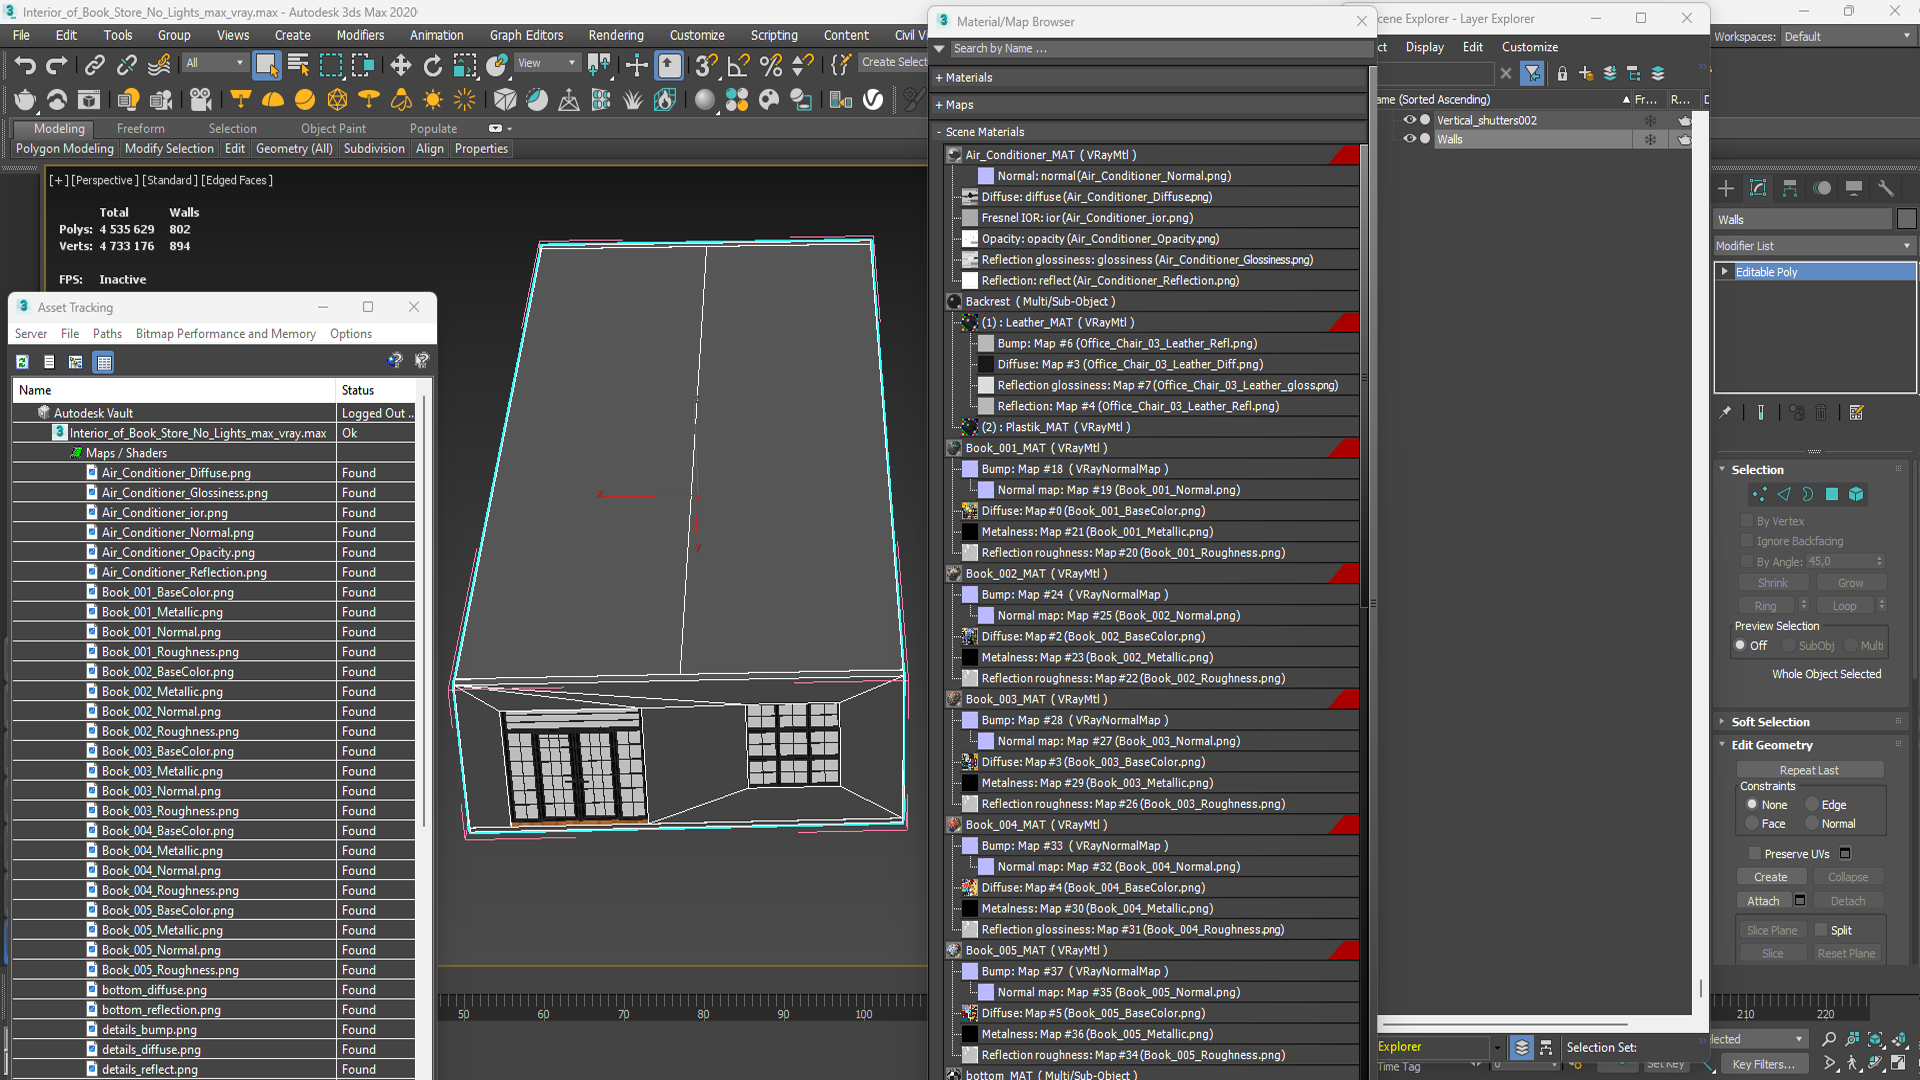Open Select by Name list icon
Viewport: 1920px width, 1080px height.
coord(298,66)
